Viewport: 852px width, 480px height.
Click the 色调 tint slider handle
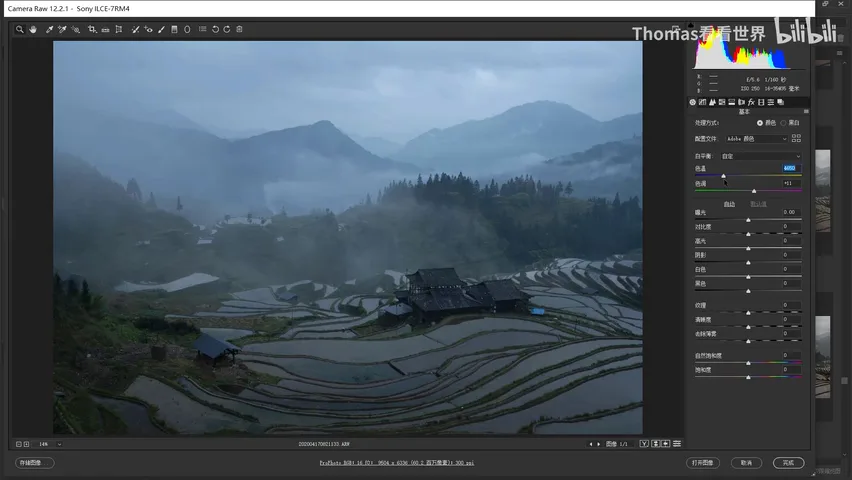tap(754, 191)
